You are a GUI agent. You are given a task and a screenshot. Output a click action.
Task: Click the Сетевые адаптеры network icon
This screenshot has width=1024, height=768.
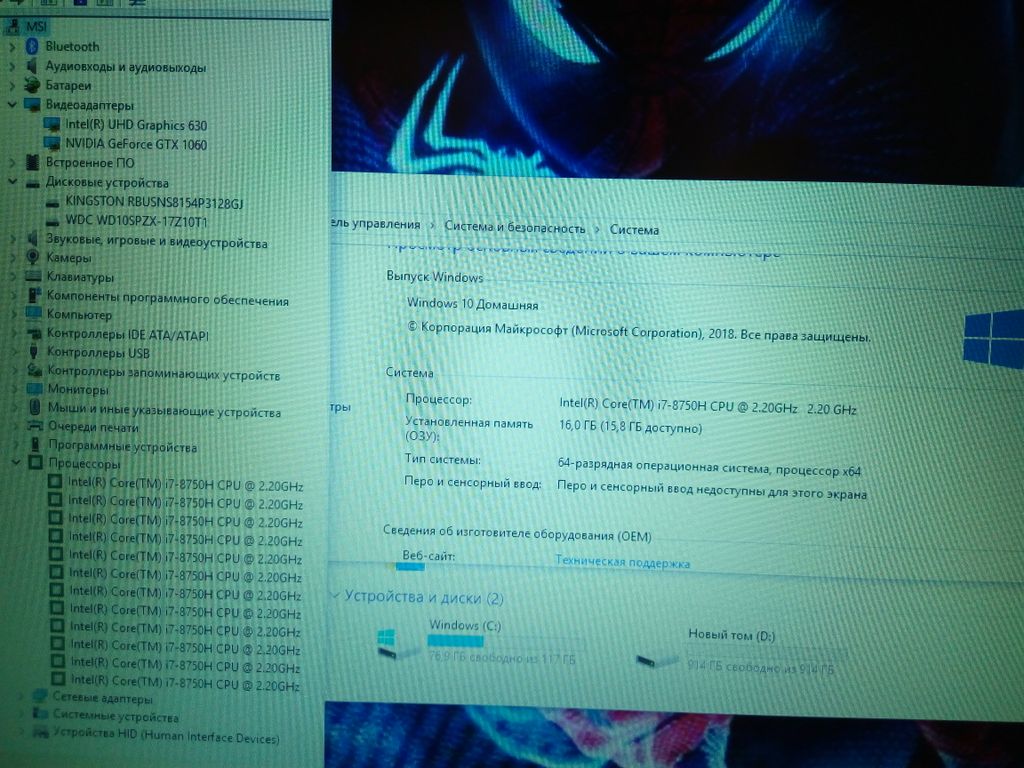(x=40, y=697)
